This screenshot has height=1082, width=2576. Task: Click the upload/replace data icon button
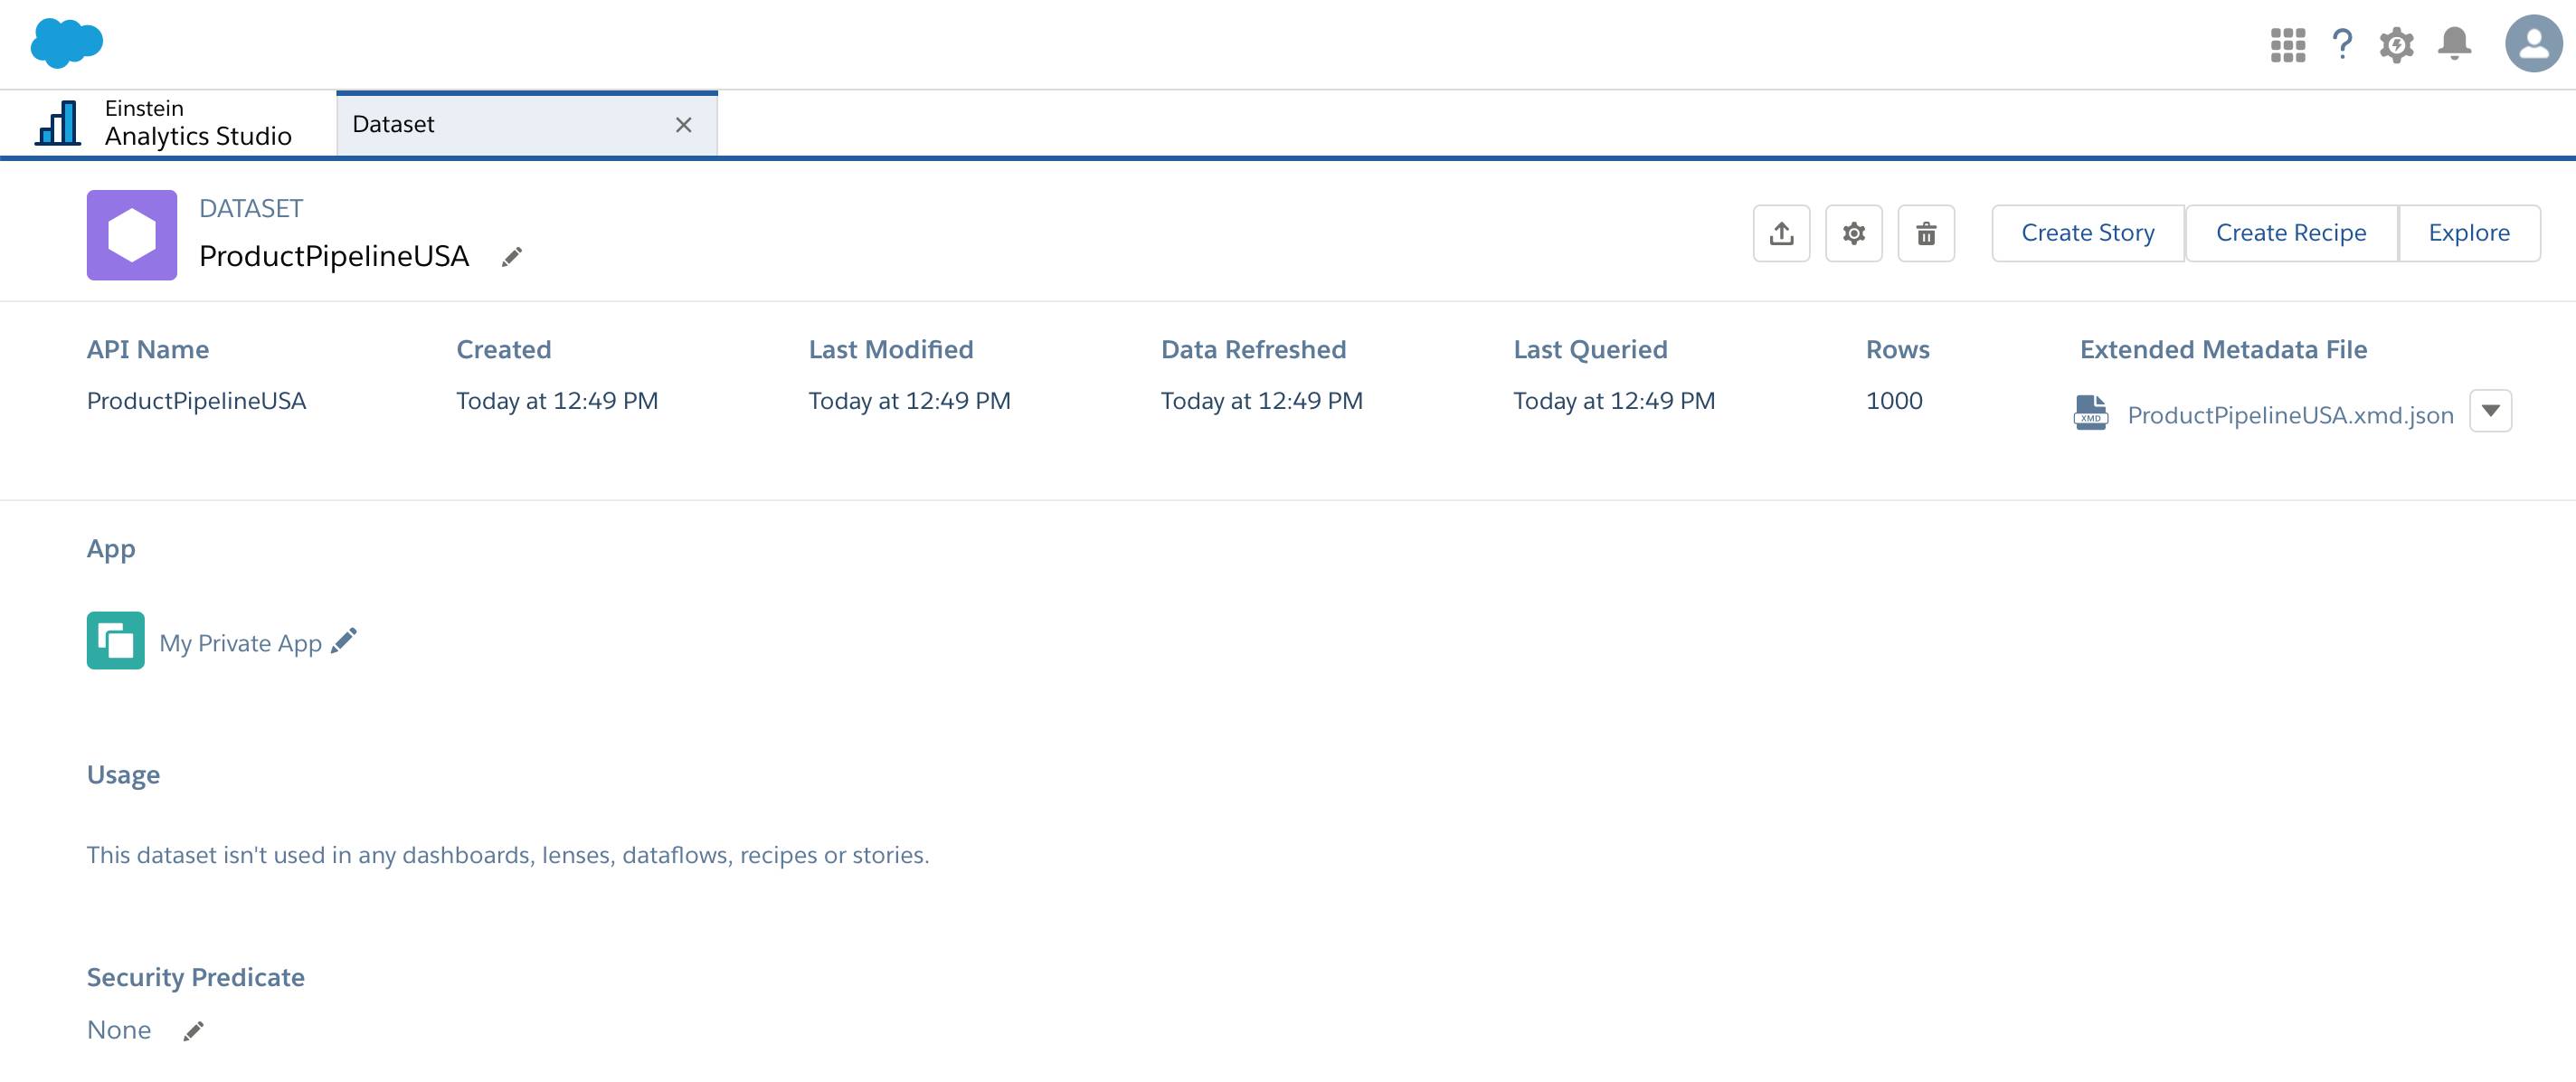pyautogui.click(x=1781, y=233)
